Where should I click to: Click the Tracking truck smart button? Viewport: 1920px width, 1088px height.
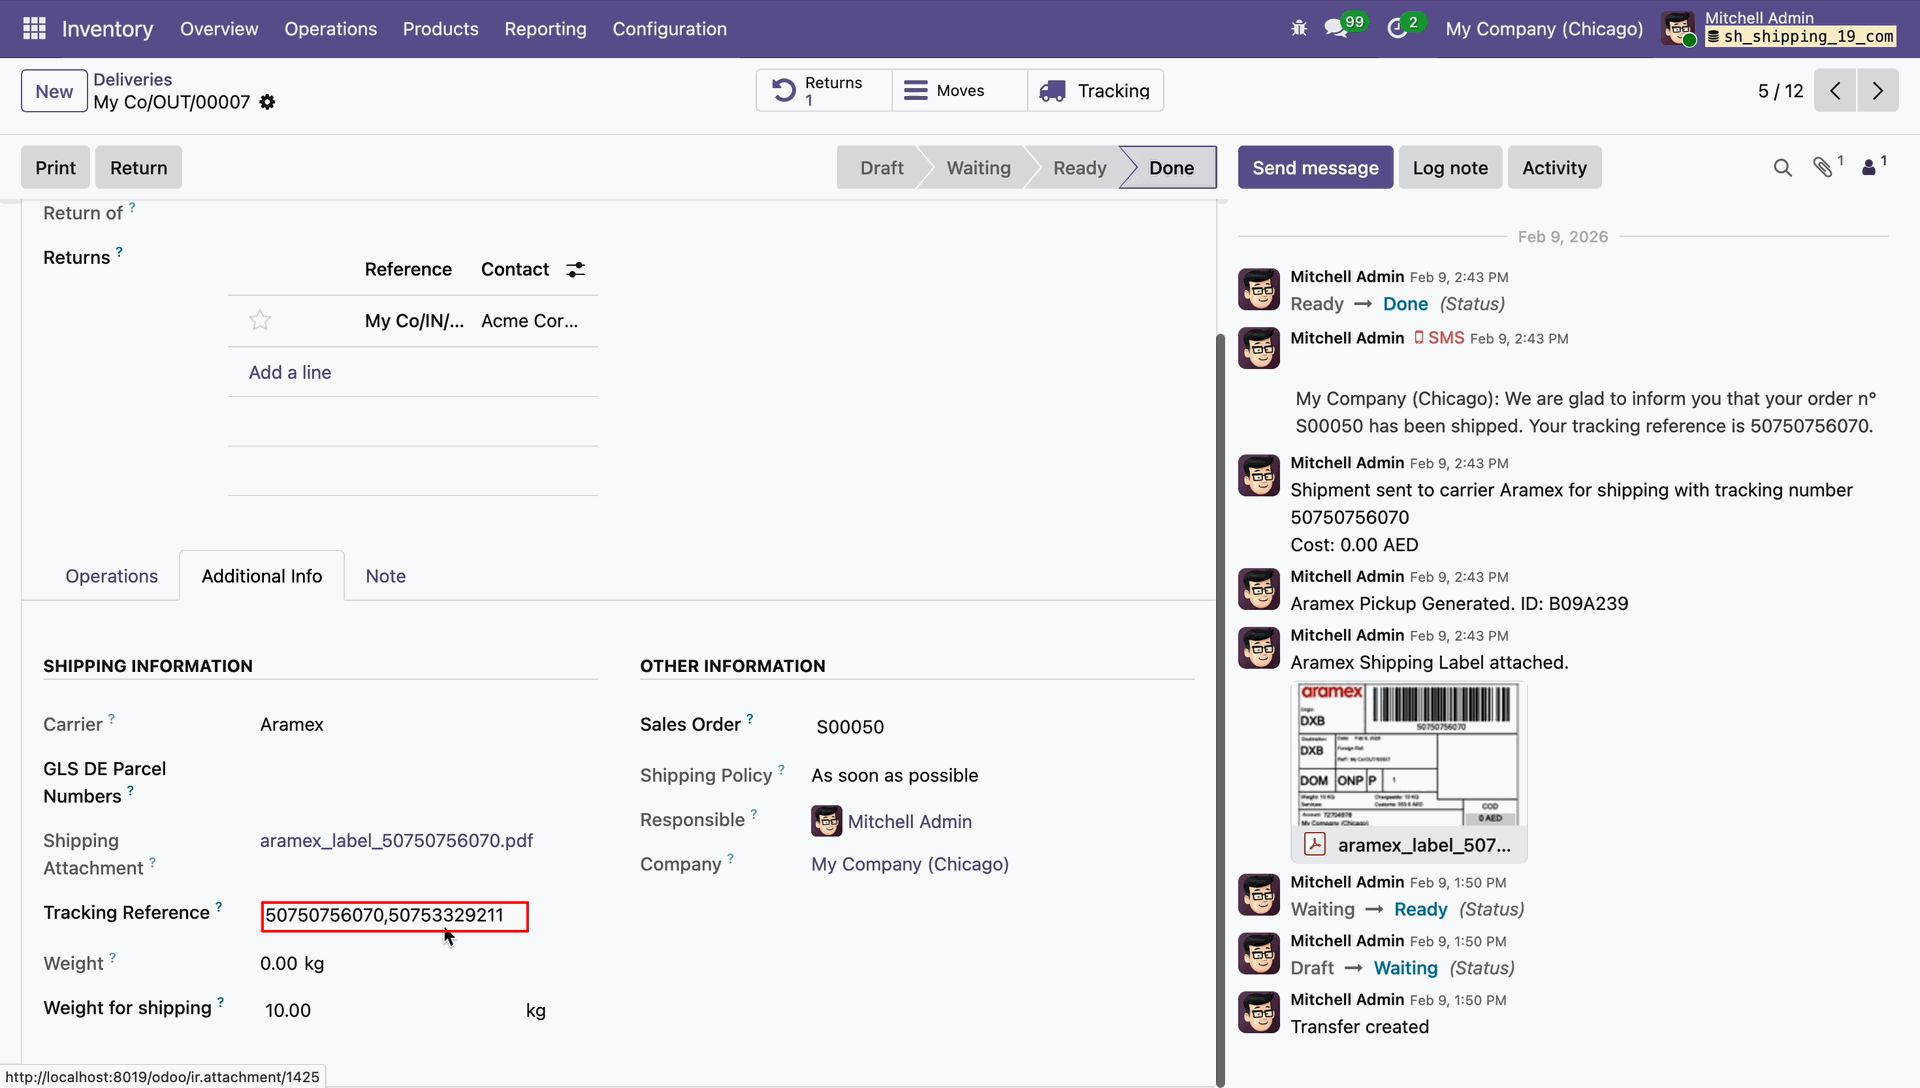coord(1095,91)
